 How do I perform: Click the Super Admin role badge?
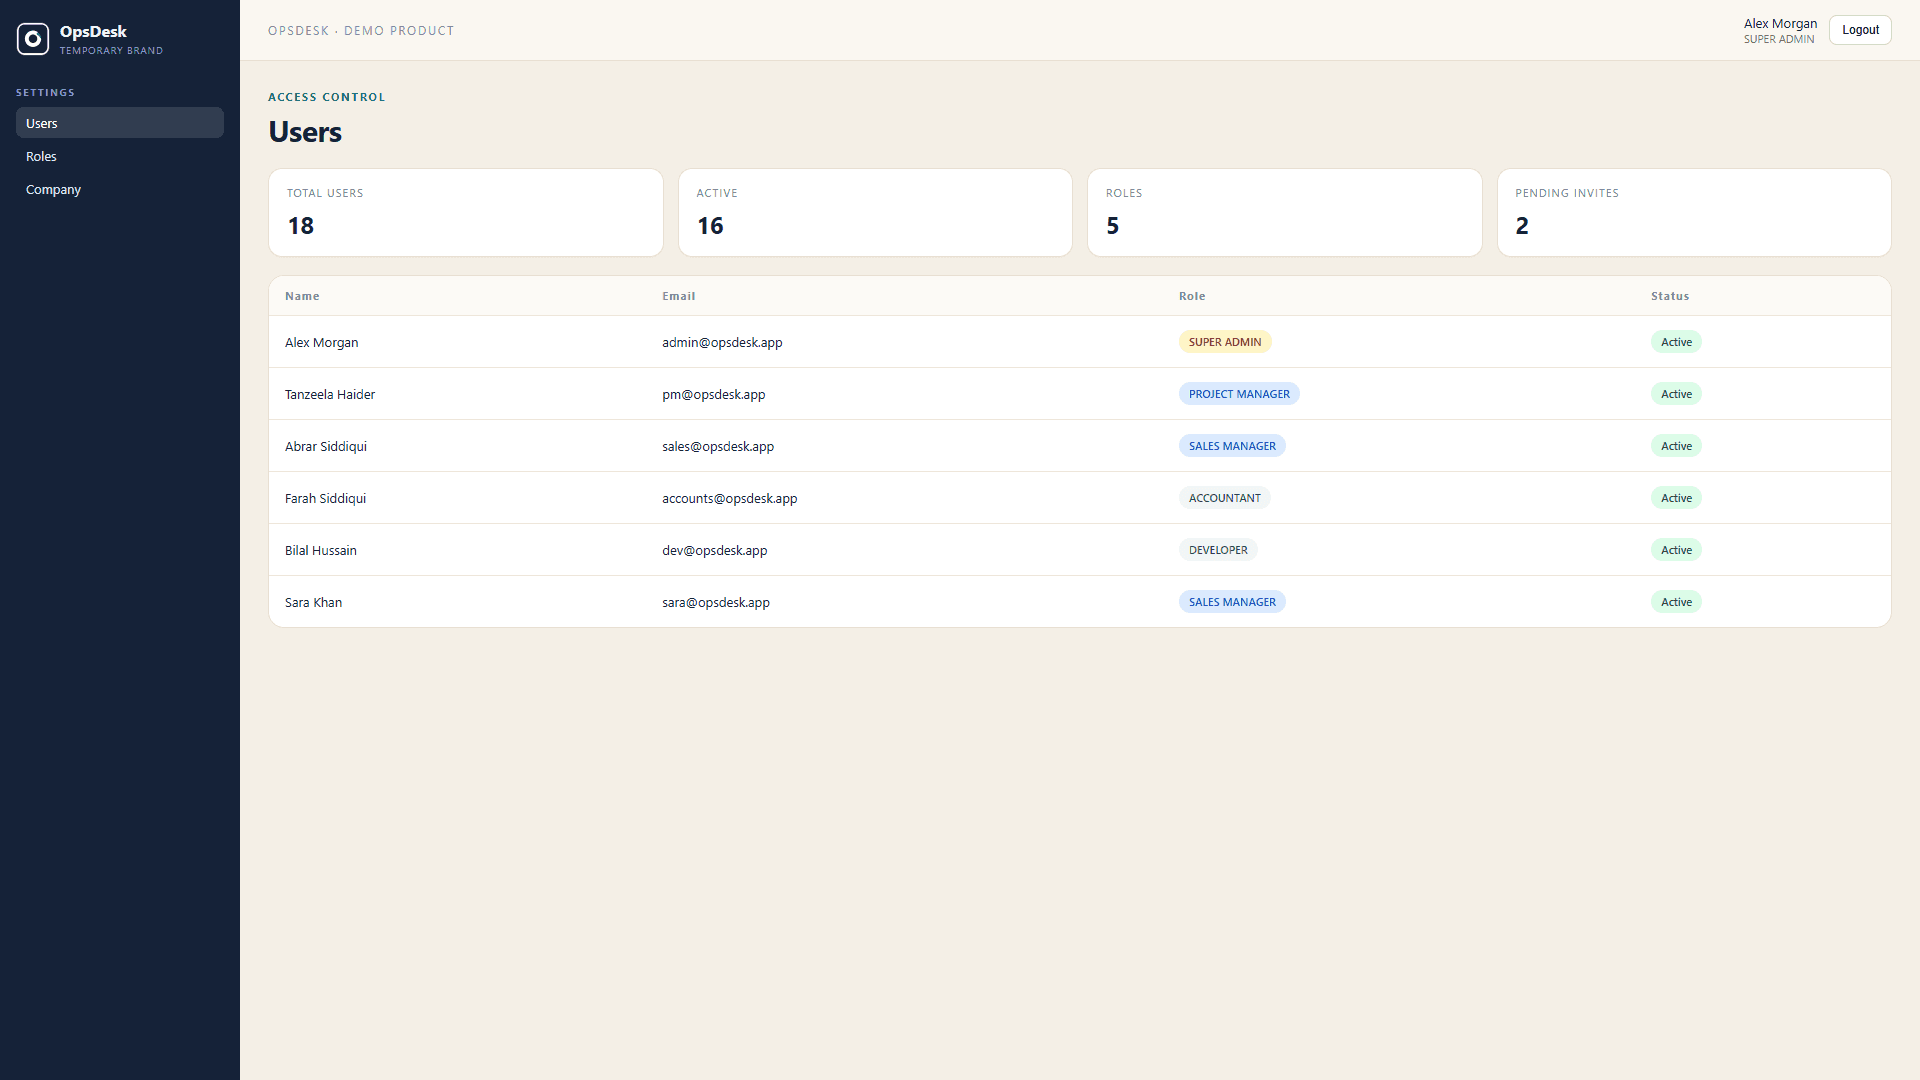point(1225,342)
